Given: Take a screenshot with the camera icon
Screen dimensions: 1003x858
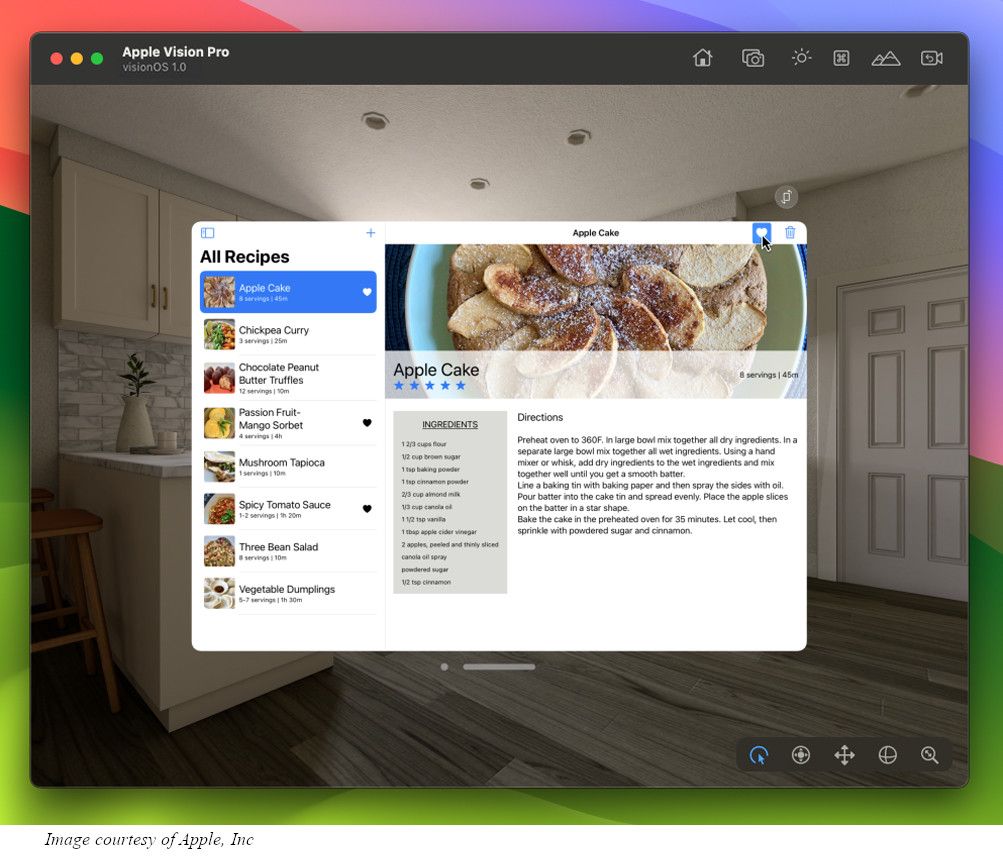Looking at the screenshot, I should [753, 58].
